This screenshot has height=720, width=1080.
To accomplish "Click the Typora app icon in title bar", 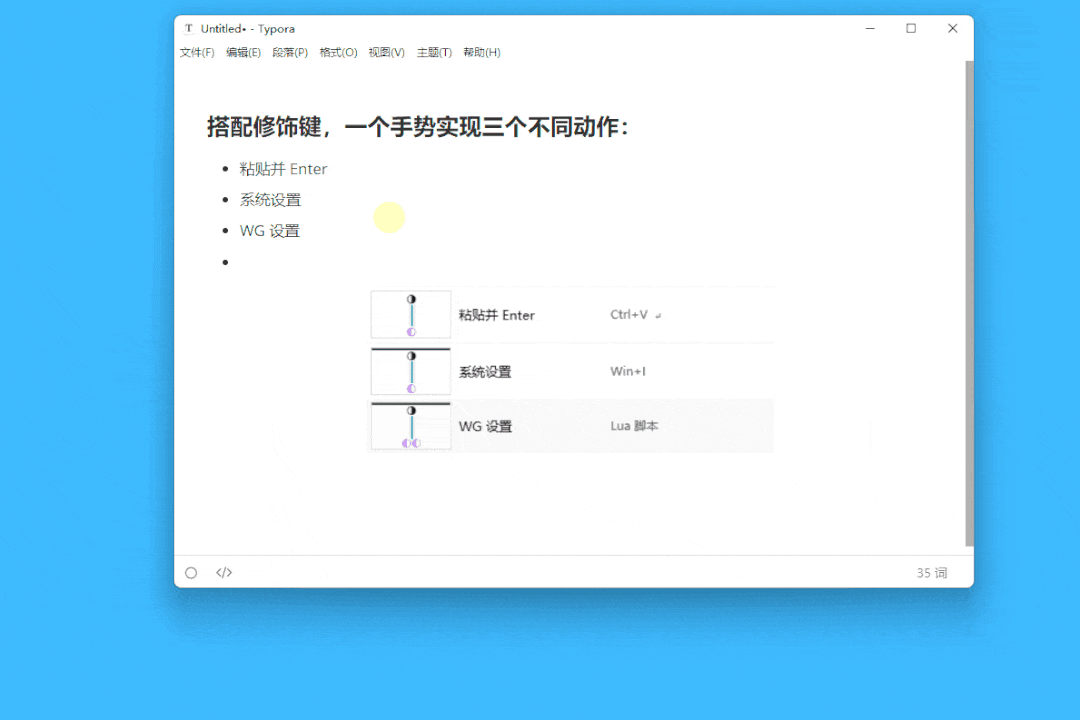I will pyautogui.click(x=189, y=29).
